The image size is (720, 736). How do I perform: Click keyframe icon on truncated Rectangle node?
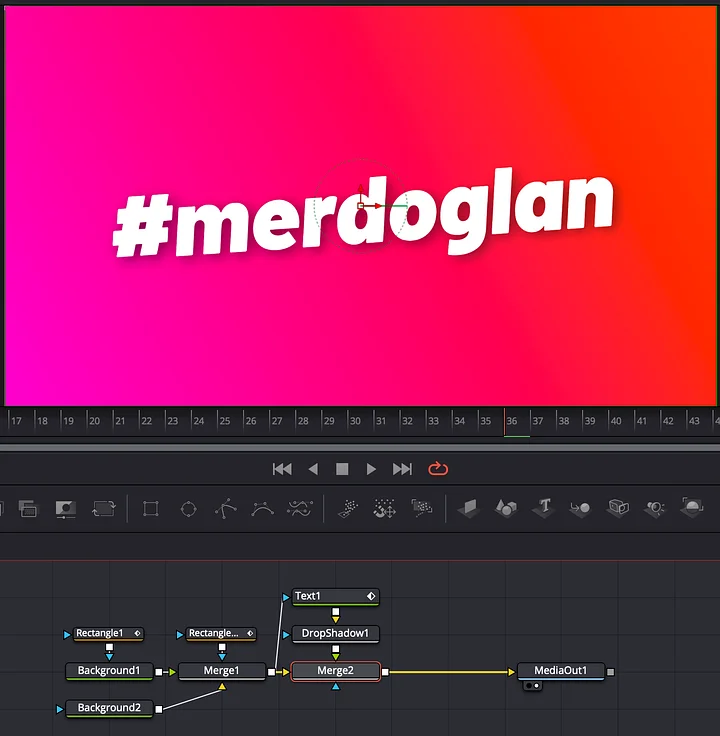[x=250, y=633]
